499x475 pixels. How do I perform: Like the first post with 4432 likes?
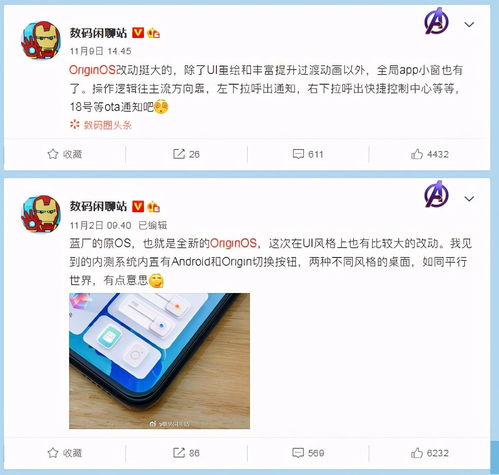[x=430, y=154]
